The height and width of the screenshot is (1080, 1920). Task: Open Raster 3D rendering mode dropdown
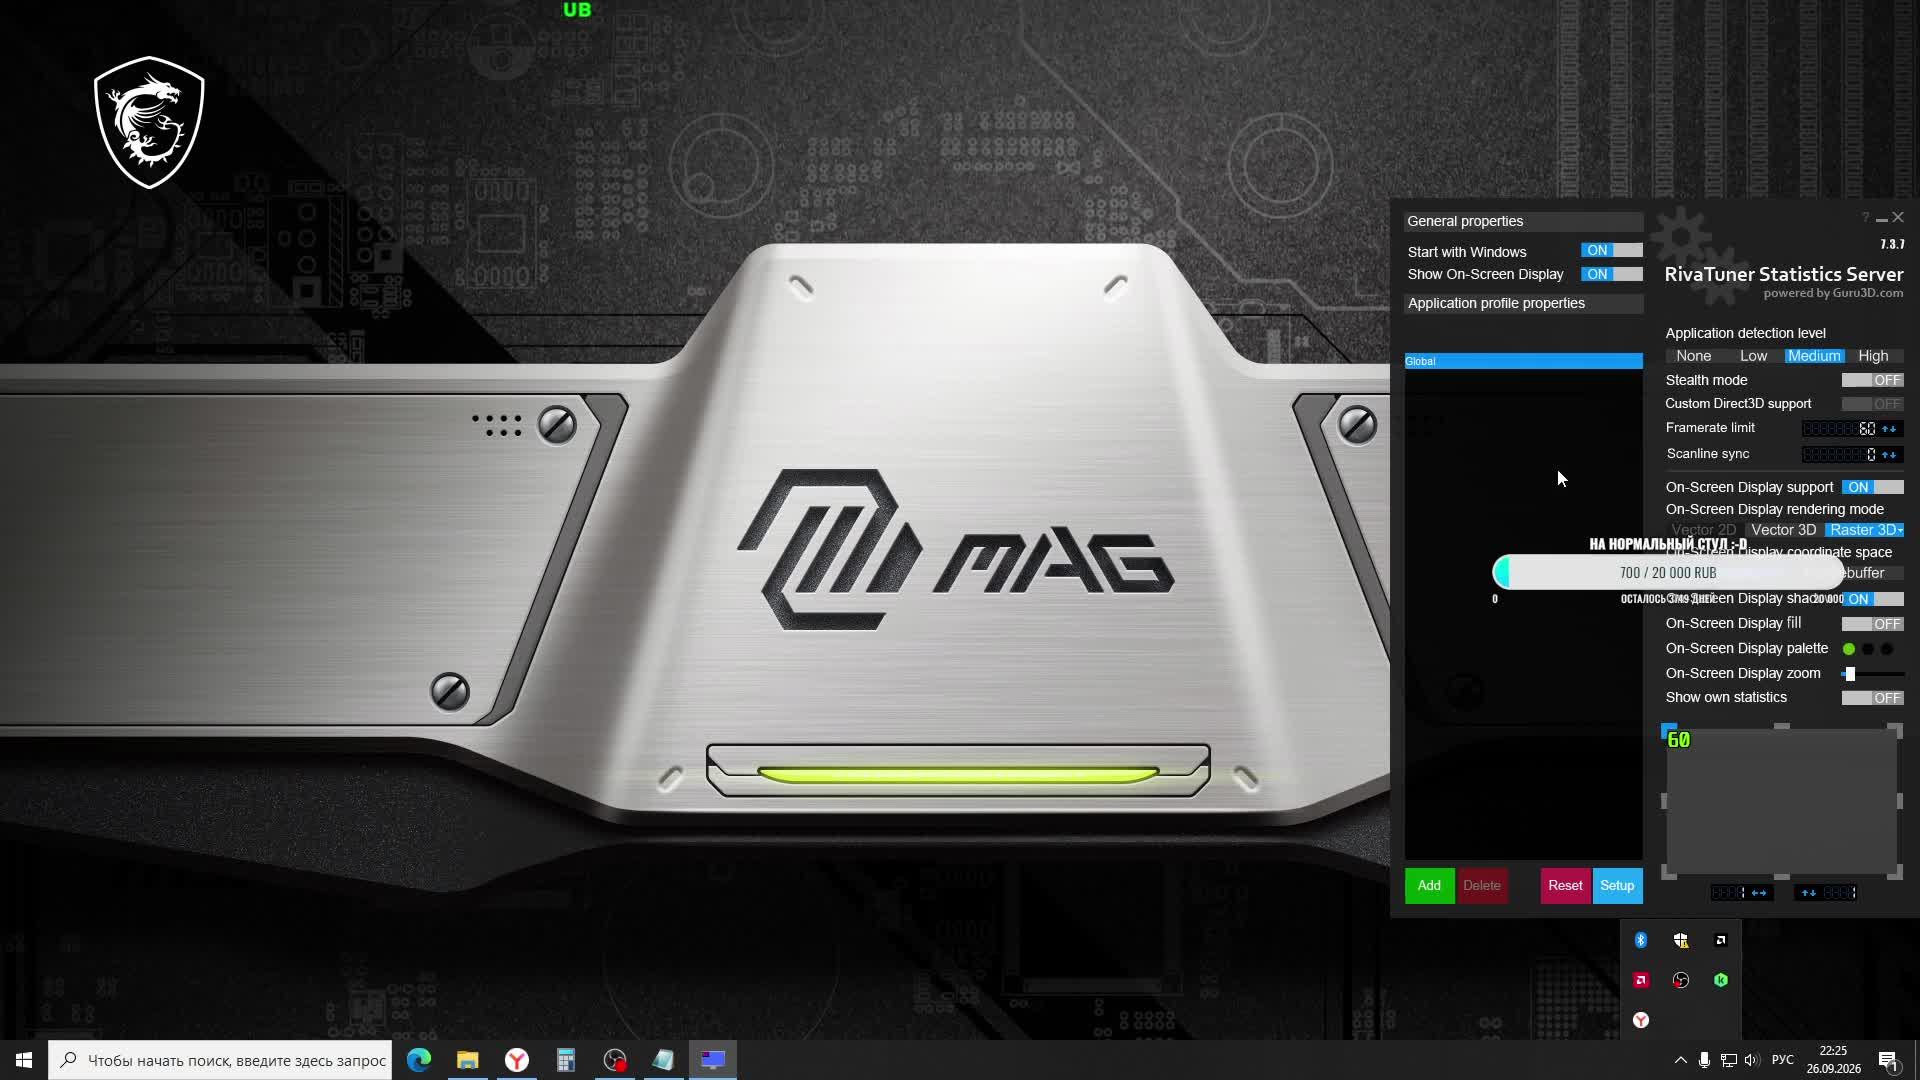tap(1865, 530)
